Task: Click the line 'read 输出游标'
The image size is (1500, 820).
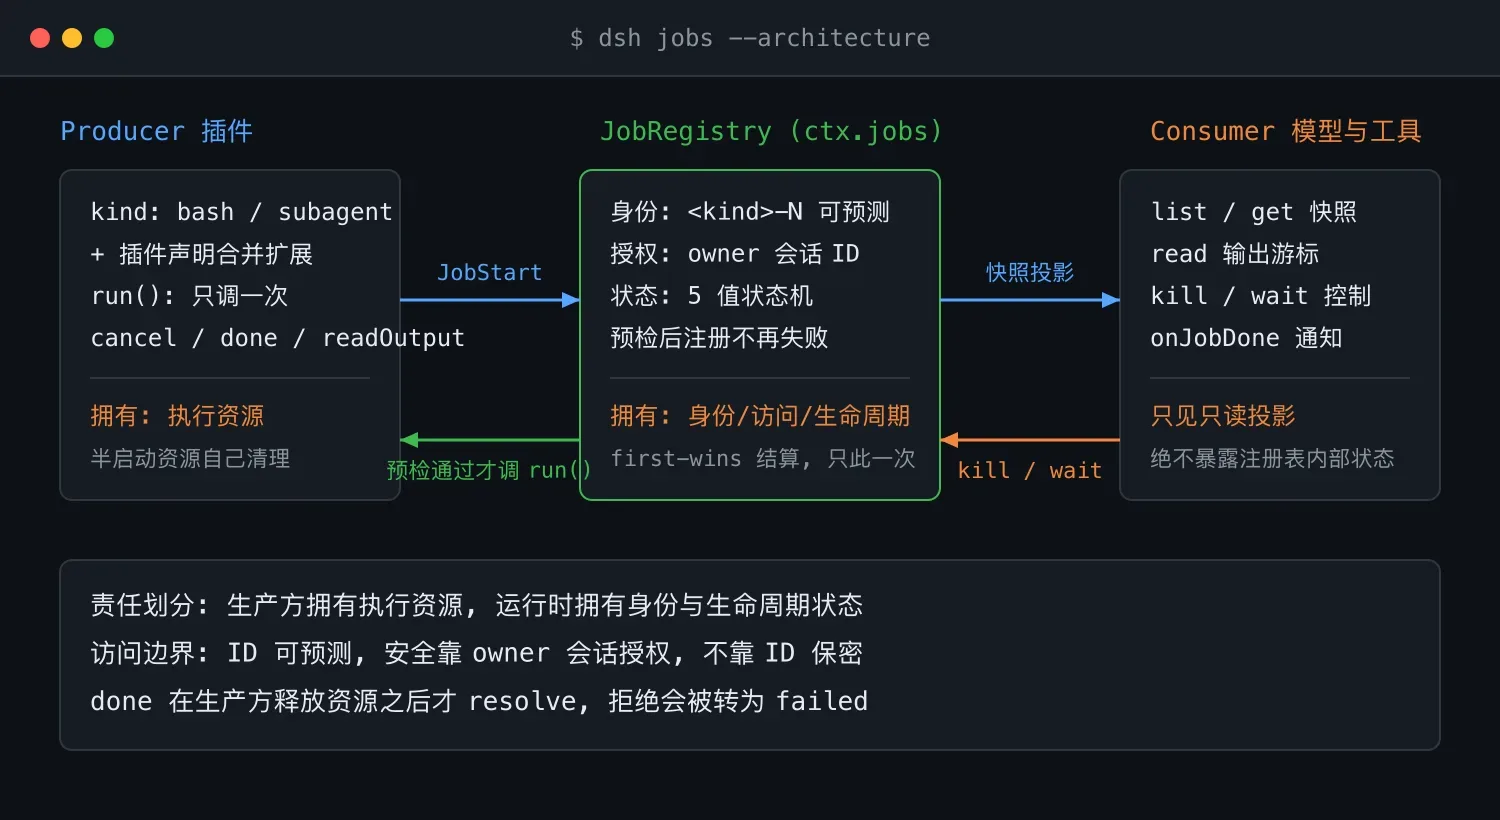Action: (x=1235, y=254)
